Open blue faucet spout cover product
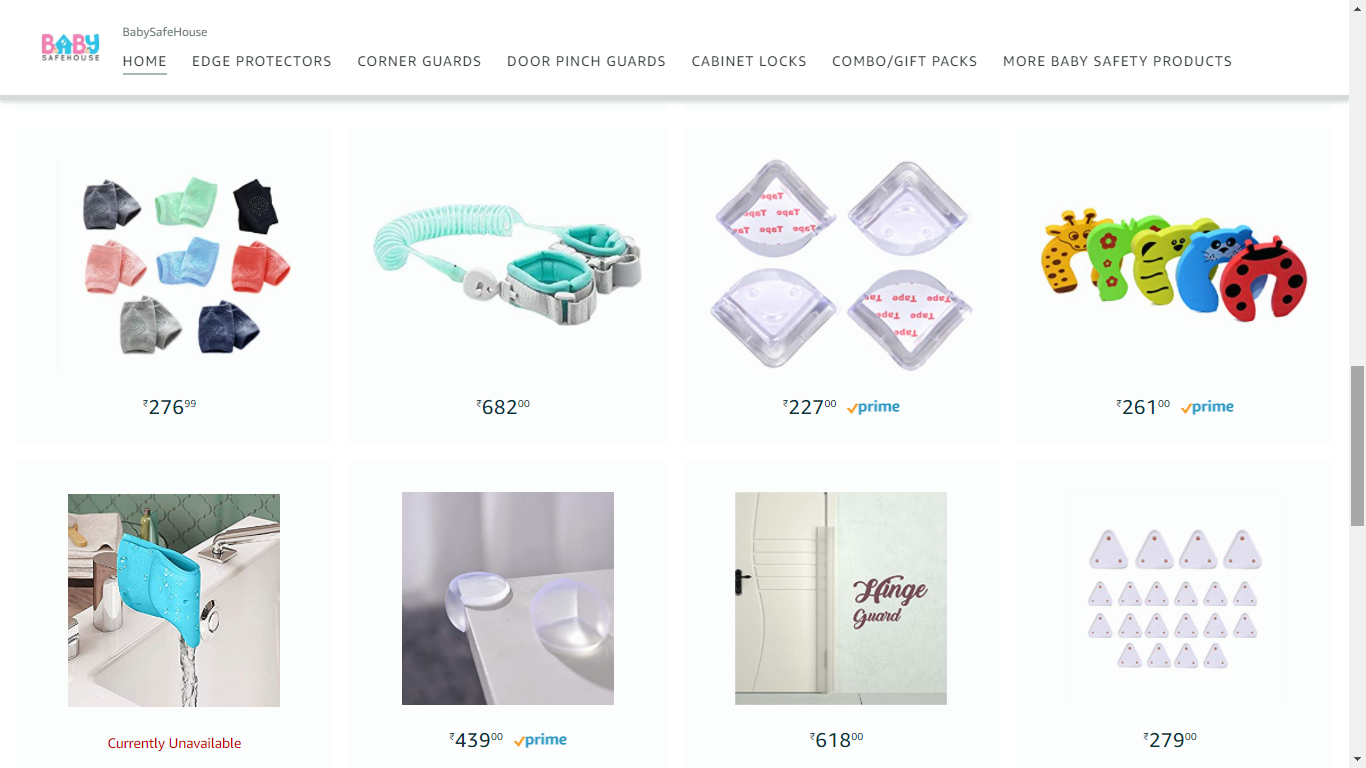1366x768 pixels. pyautogui.click(x=174, y=600)
